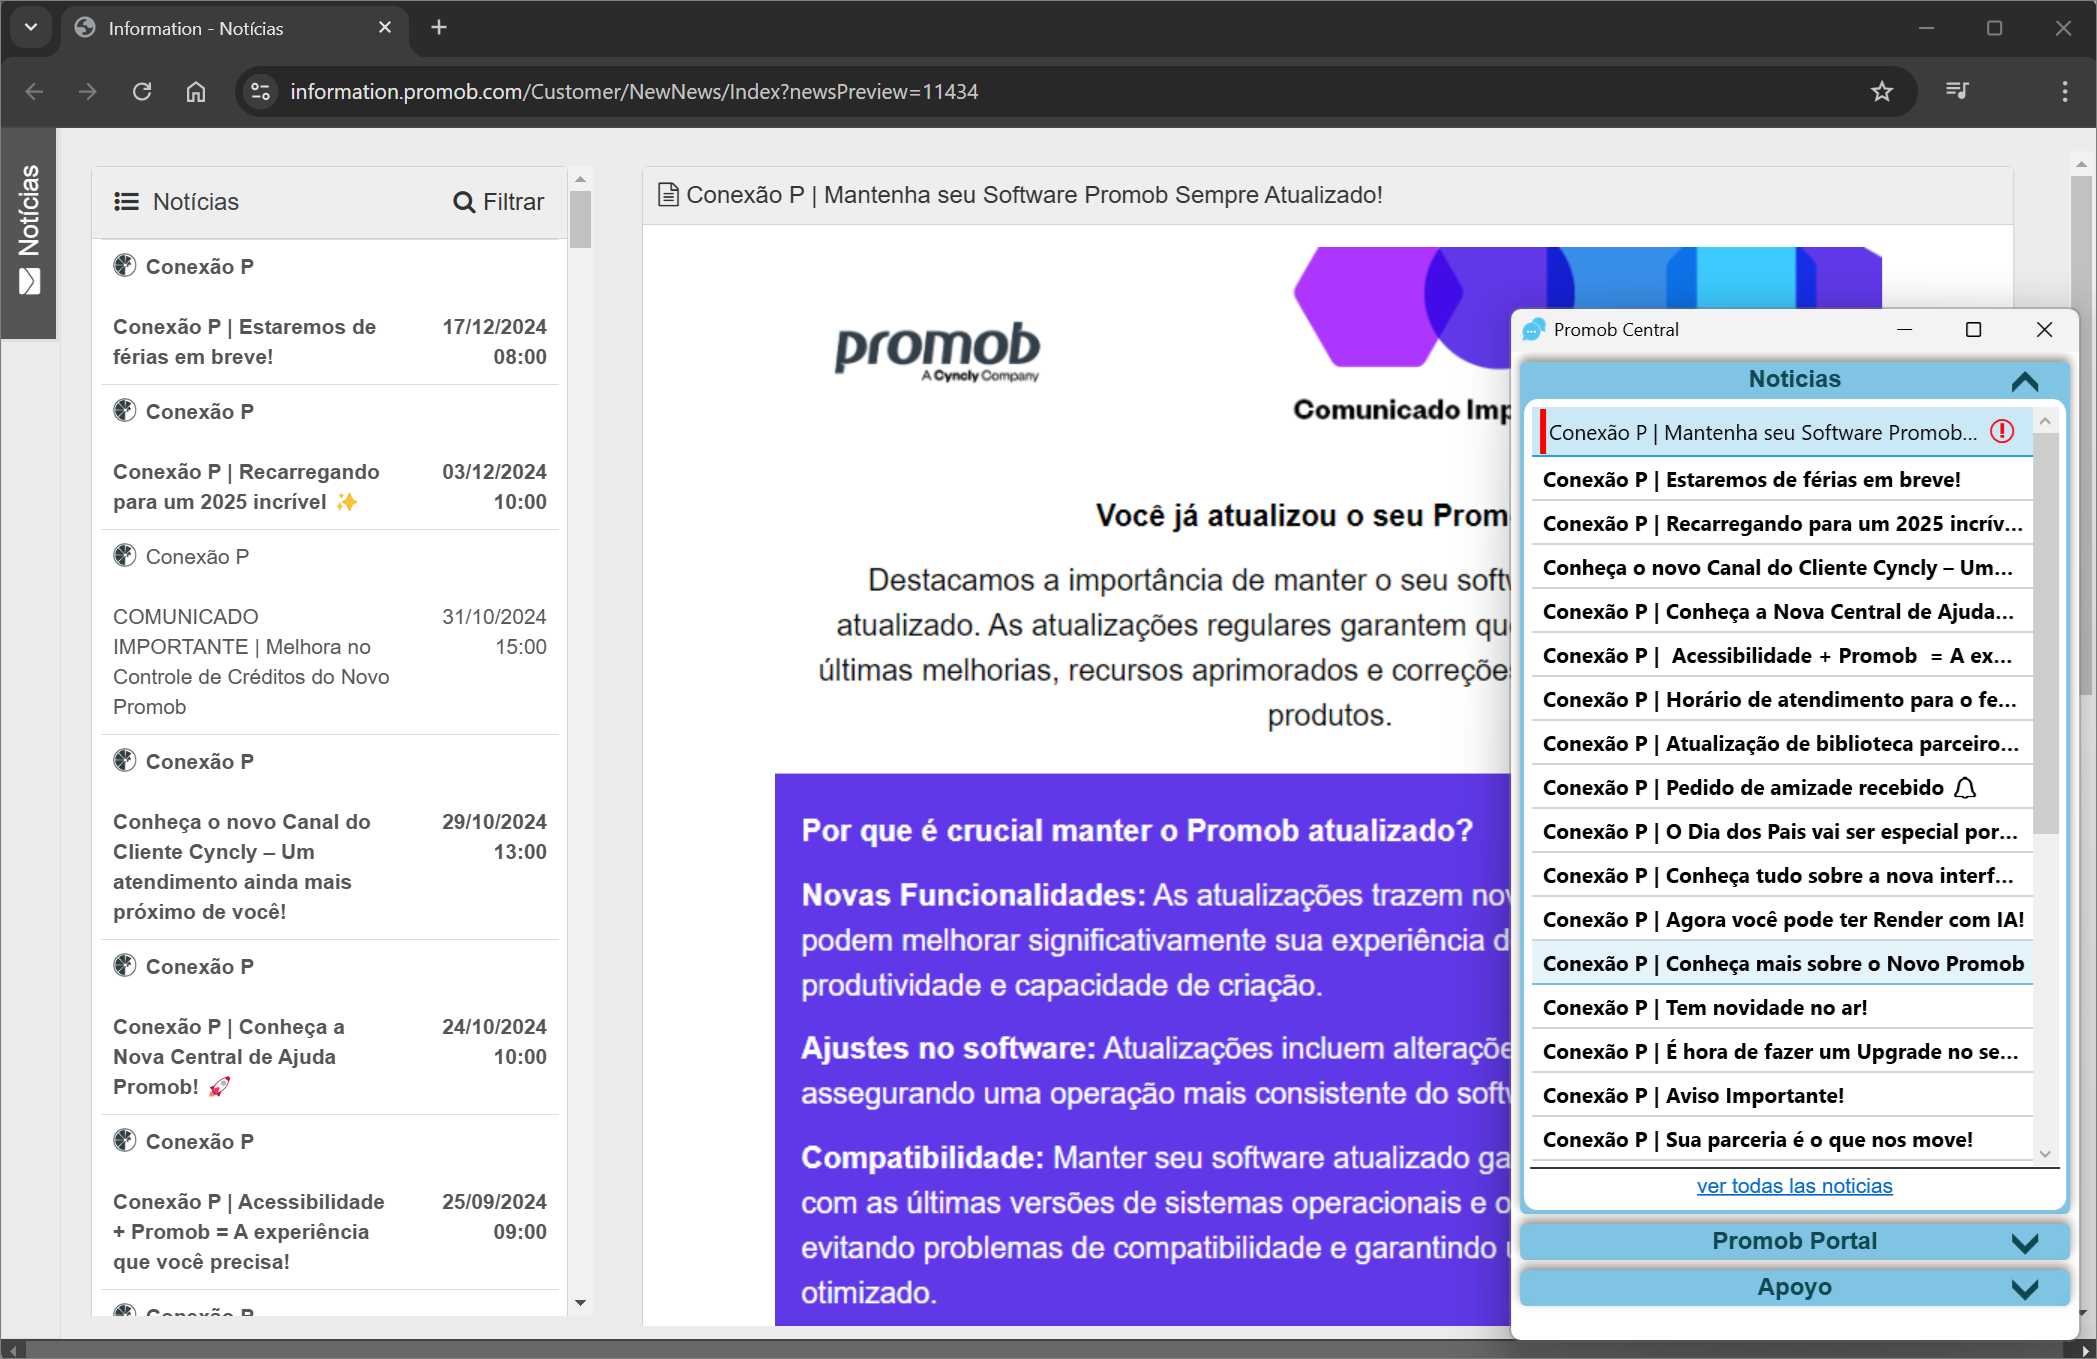Click the browser back arrow
This screenshot has height=1359, width=2097.
tap(34, 92)
